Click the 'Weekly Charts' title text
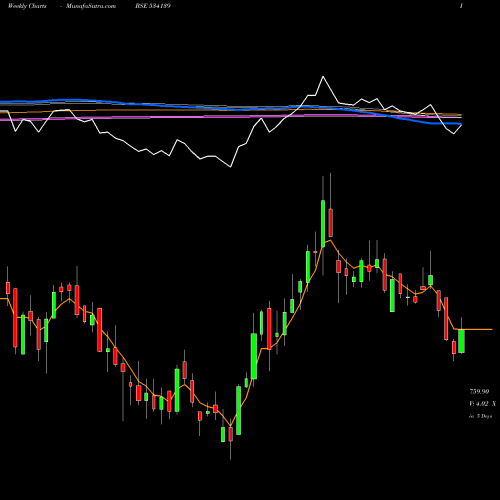 click(x=27, y=6)
